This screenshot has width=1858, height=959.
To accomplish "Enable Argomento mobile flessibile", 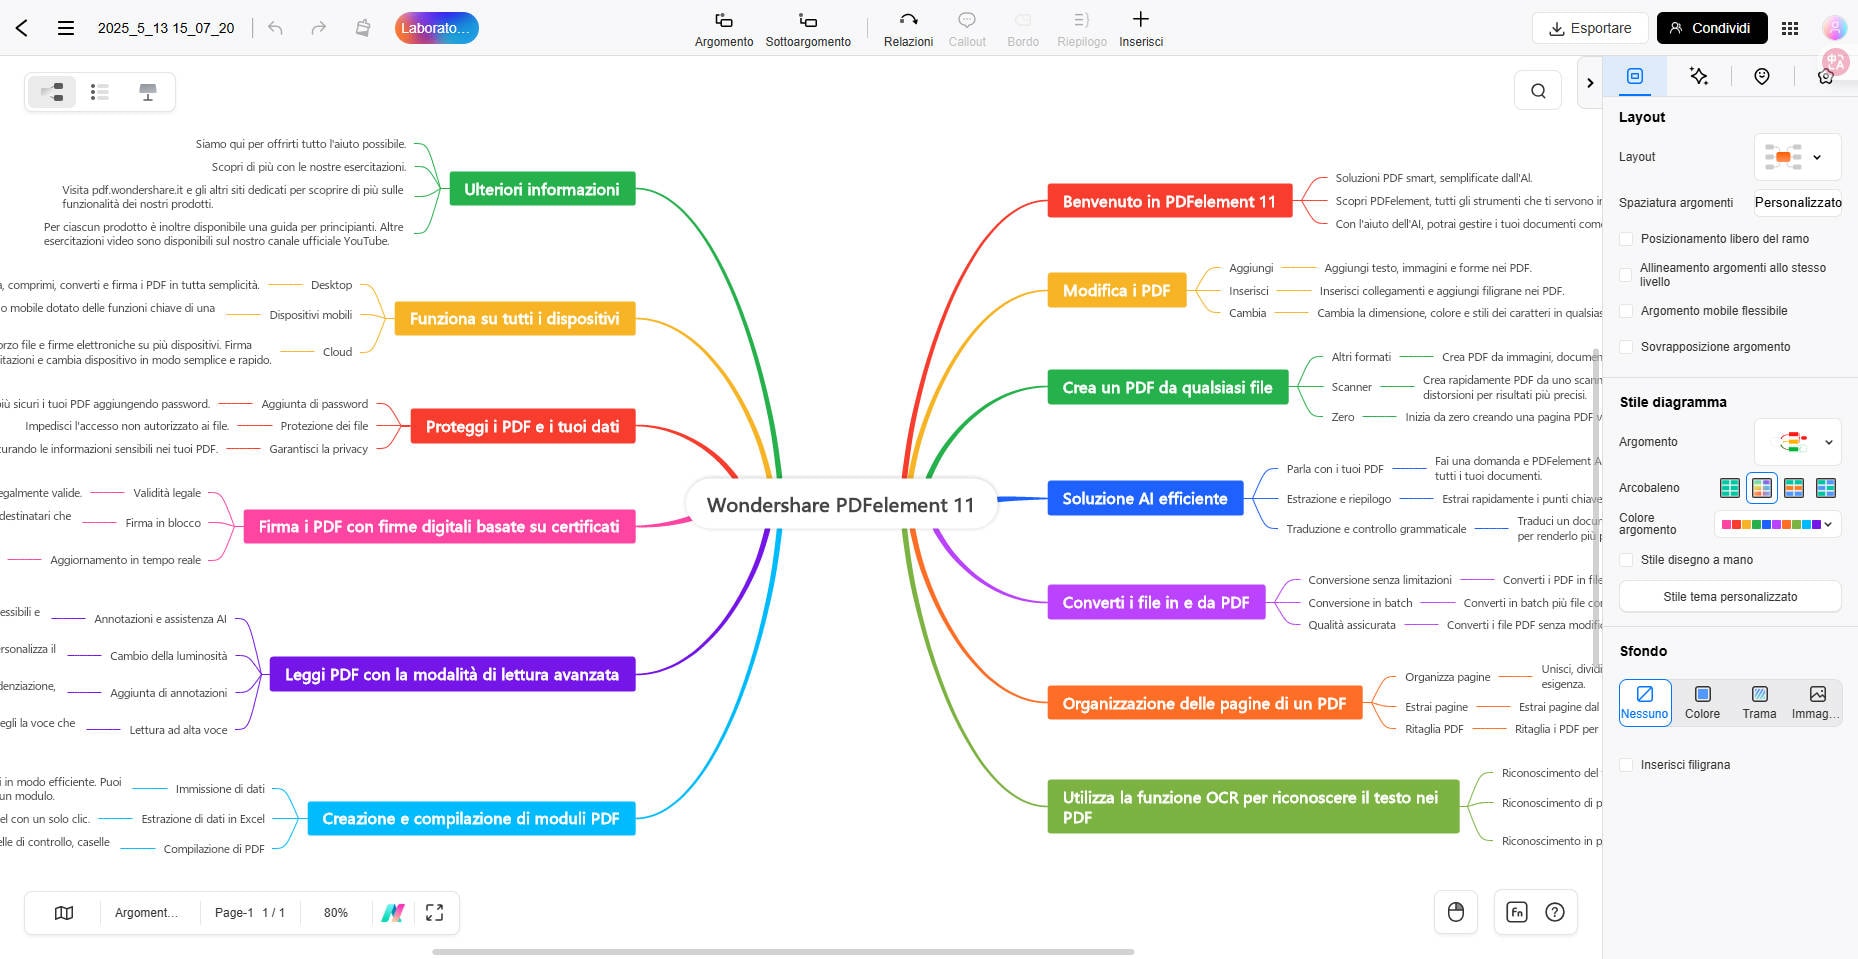I will (1626, 311).
